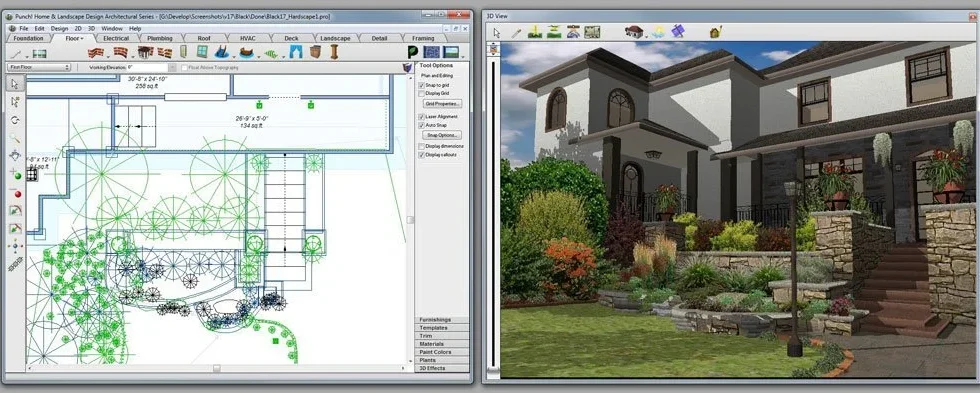
Task: Toggle the Display callouts checkbox
Action: tap(421, 154)
